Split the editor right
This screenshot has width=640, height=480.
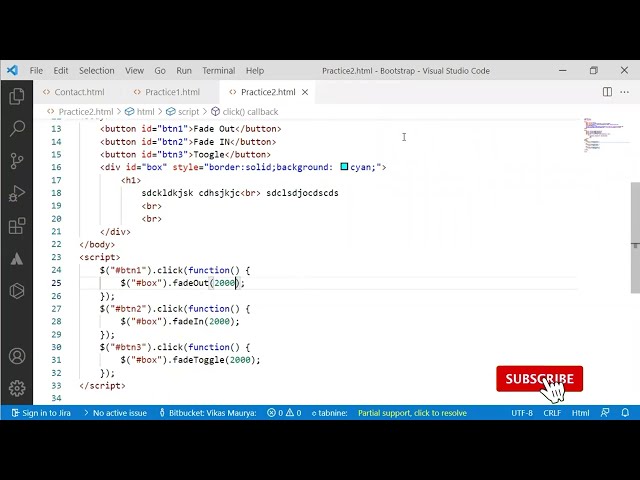[x=607, y=92]
